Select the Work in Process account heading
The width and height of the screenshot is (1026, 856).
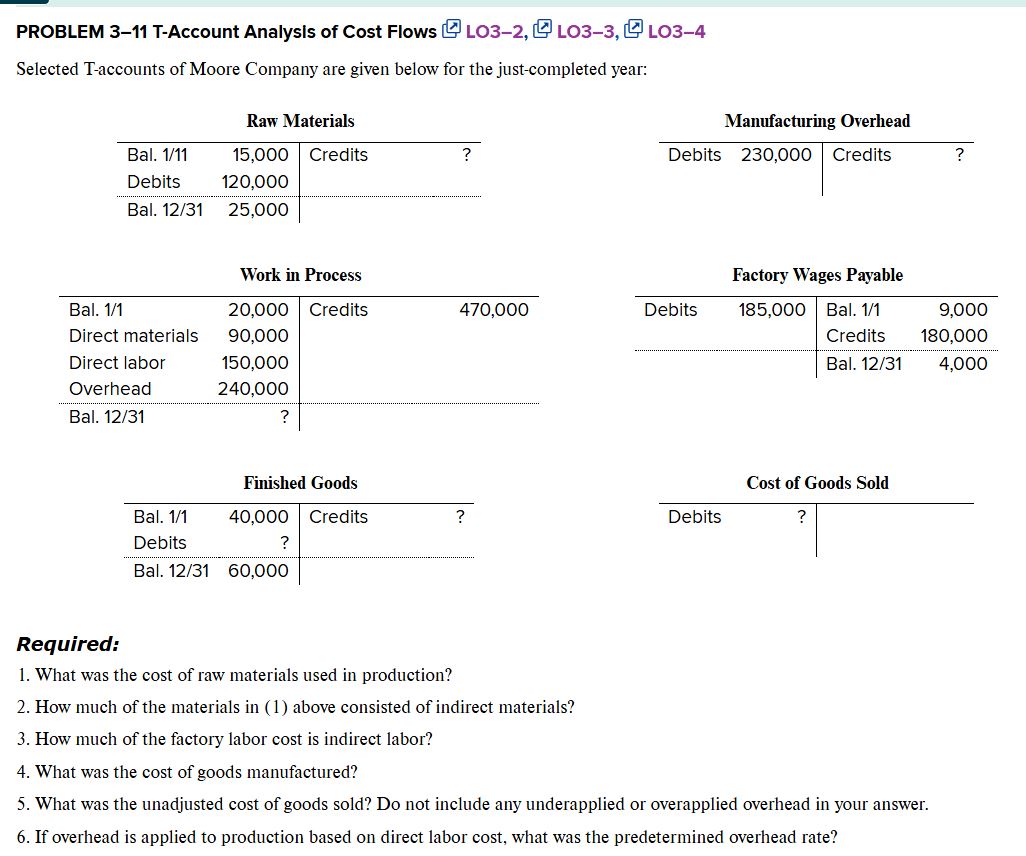tap(300, 275)
